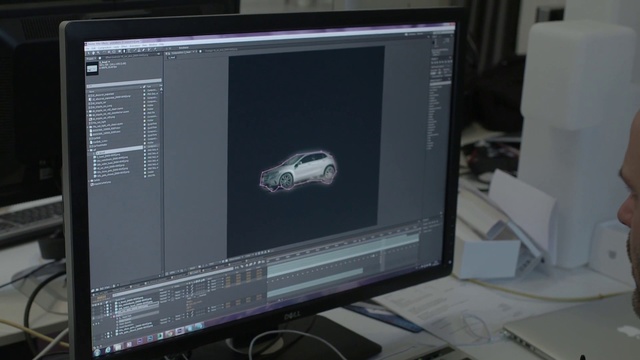Select the Roto Brush tool

[149, 50]
